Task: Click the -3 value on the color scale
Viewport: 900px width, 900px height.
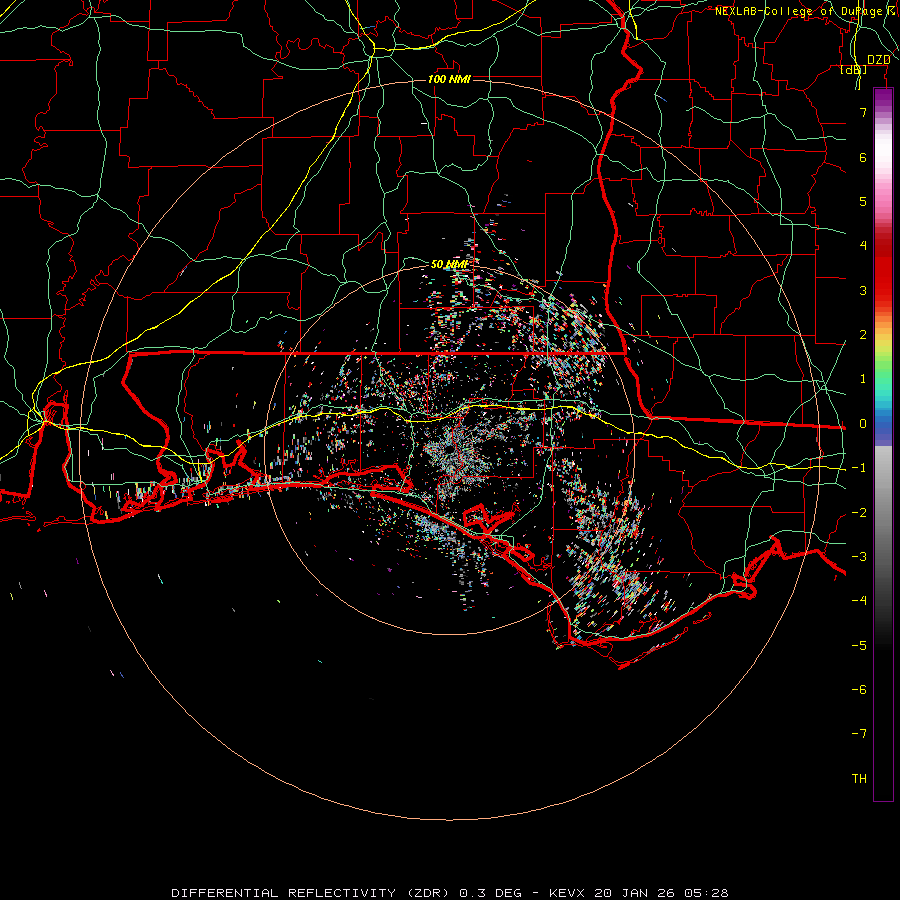Action: (859, 557)
